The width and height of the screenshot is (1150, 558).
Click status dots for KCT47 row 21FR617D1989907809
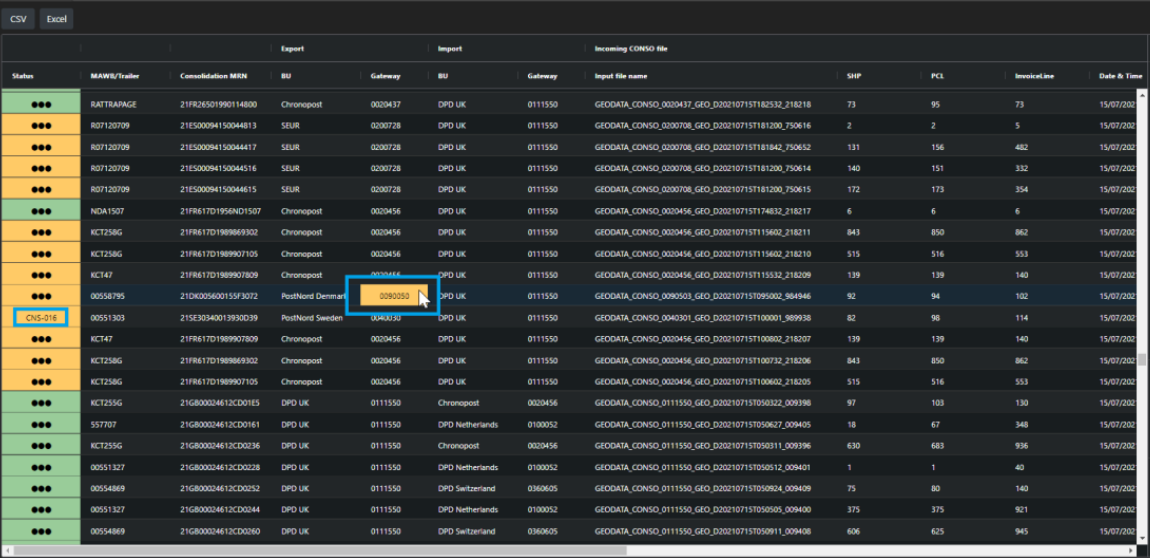point(41,275)
